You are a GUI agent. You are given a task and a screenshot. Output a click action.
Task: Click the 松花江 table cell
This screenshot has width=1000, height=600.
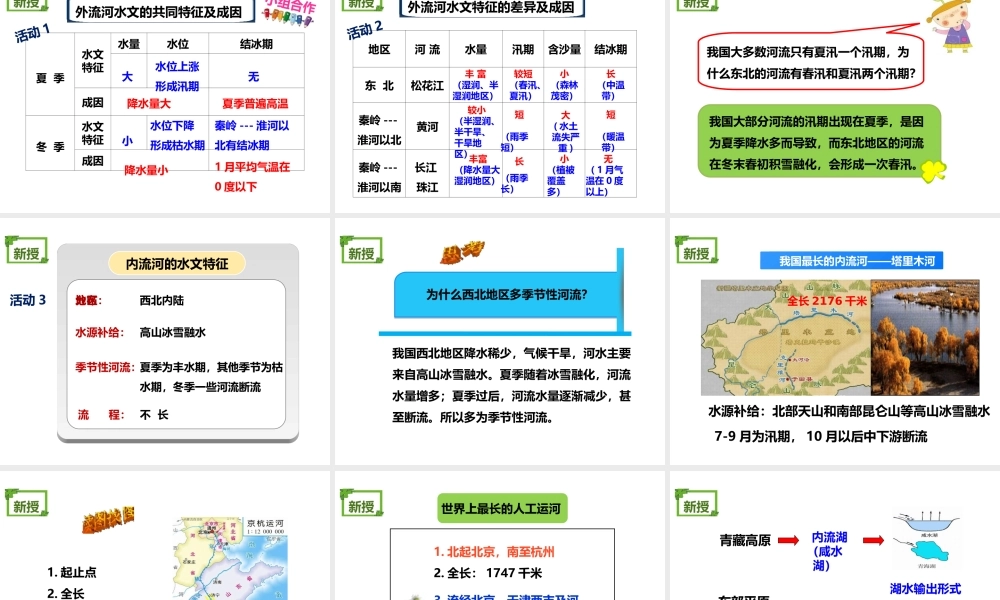point(427,85)
